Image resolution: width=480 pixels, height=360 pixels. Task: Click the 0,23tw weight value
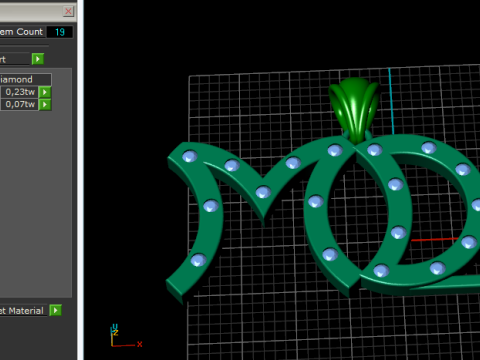point(19,92)
